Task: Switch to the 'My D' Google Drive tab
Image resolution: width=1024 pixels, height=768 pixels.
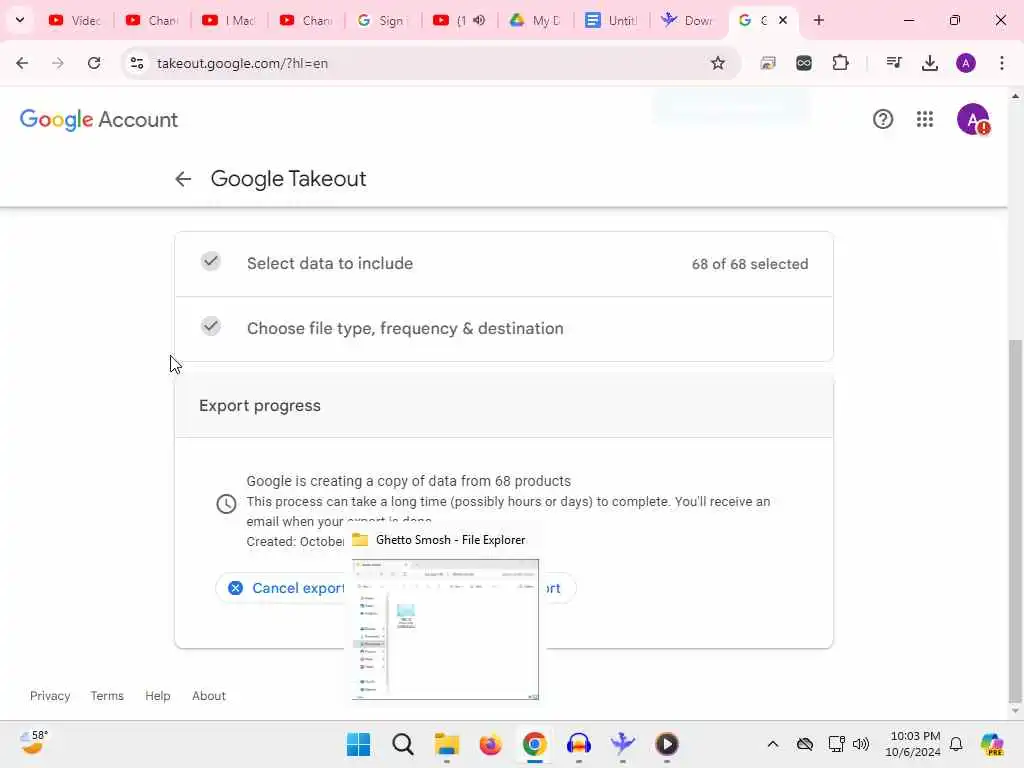Action: pyautogui.click(x=537, y=21)
